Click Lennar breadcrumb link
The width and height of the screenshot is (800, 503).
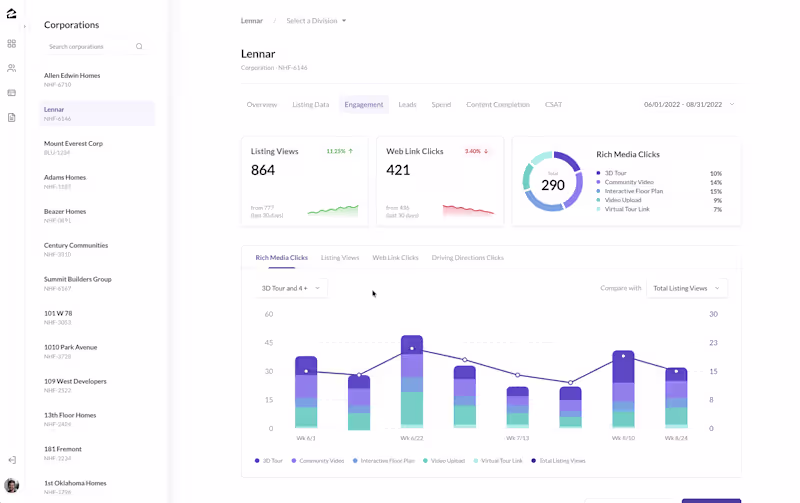tap(252, 21)
